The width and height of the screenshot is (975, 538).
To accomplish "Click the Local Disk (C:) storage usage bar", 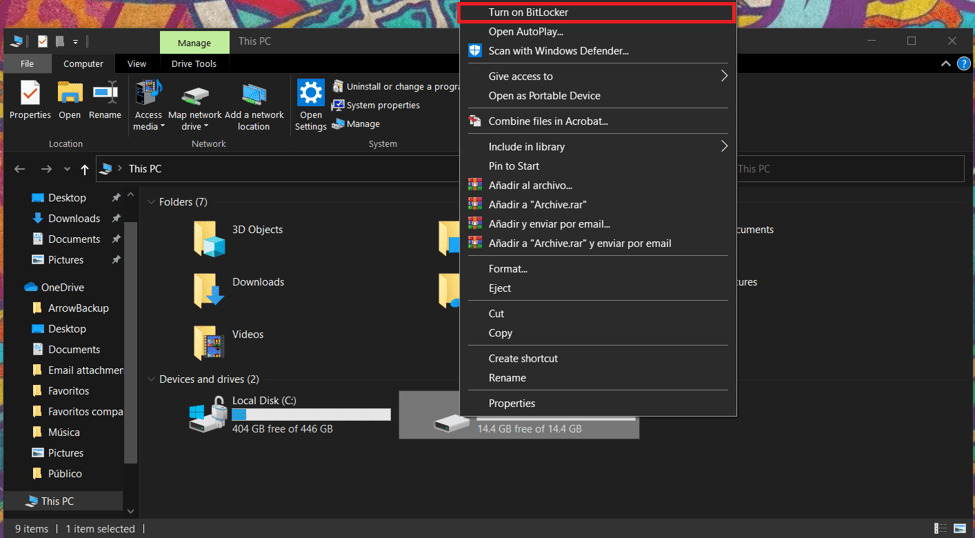I will pos(311,414).
